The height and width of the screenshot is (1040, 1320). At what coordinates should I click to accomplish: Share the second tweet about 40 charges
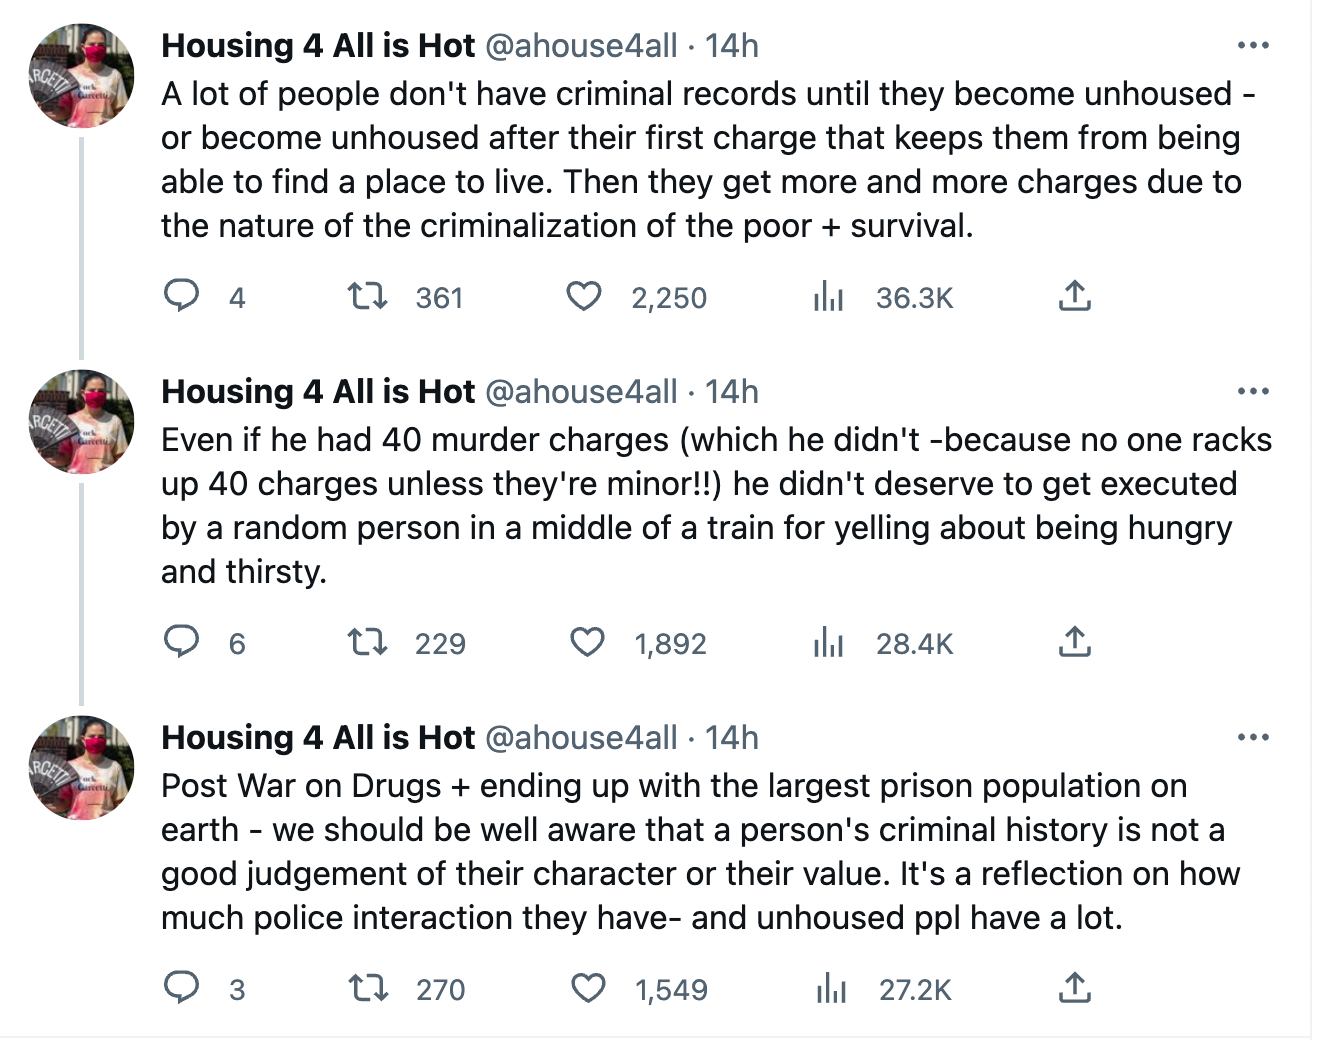coord(1074,642)
